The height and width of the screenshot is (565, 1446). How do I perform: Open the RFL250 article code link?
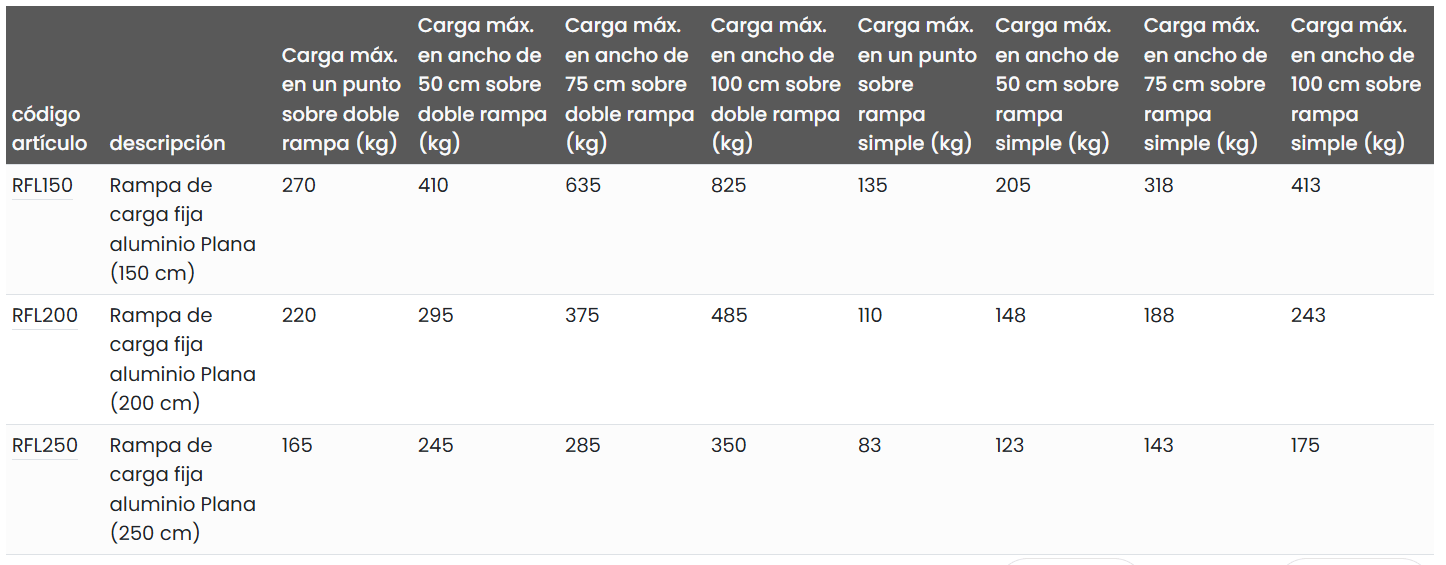(x=44, y=445)
